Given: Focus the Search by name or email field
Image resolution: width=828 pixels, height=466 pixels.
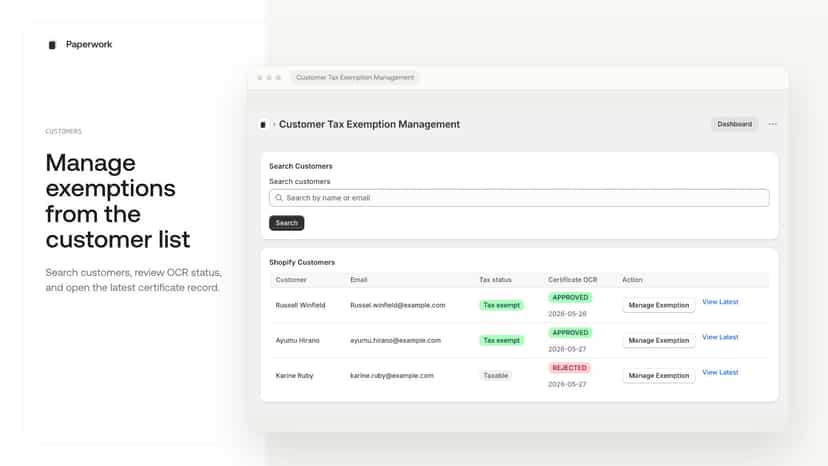Looking at the screenshot, I should [519, 198].
